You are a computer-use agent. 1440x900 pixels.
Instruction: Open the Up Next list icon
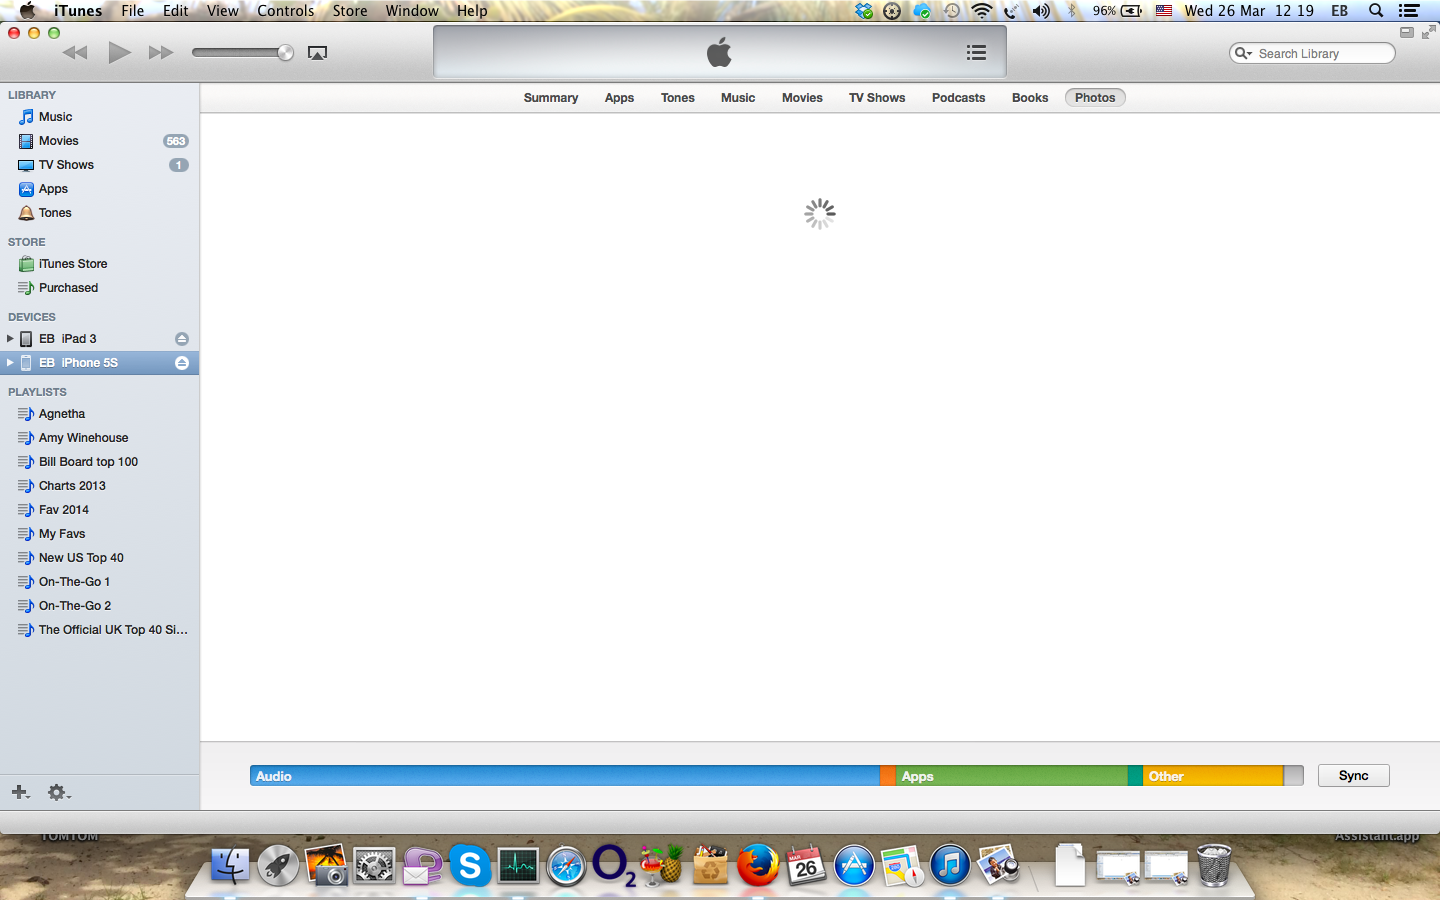pyautogui.click(x=977, y=53)
